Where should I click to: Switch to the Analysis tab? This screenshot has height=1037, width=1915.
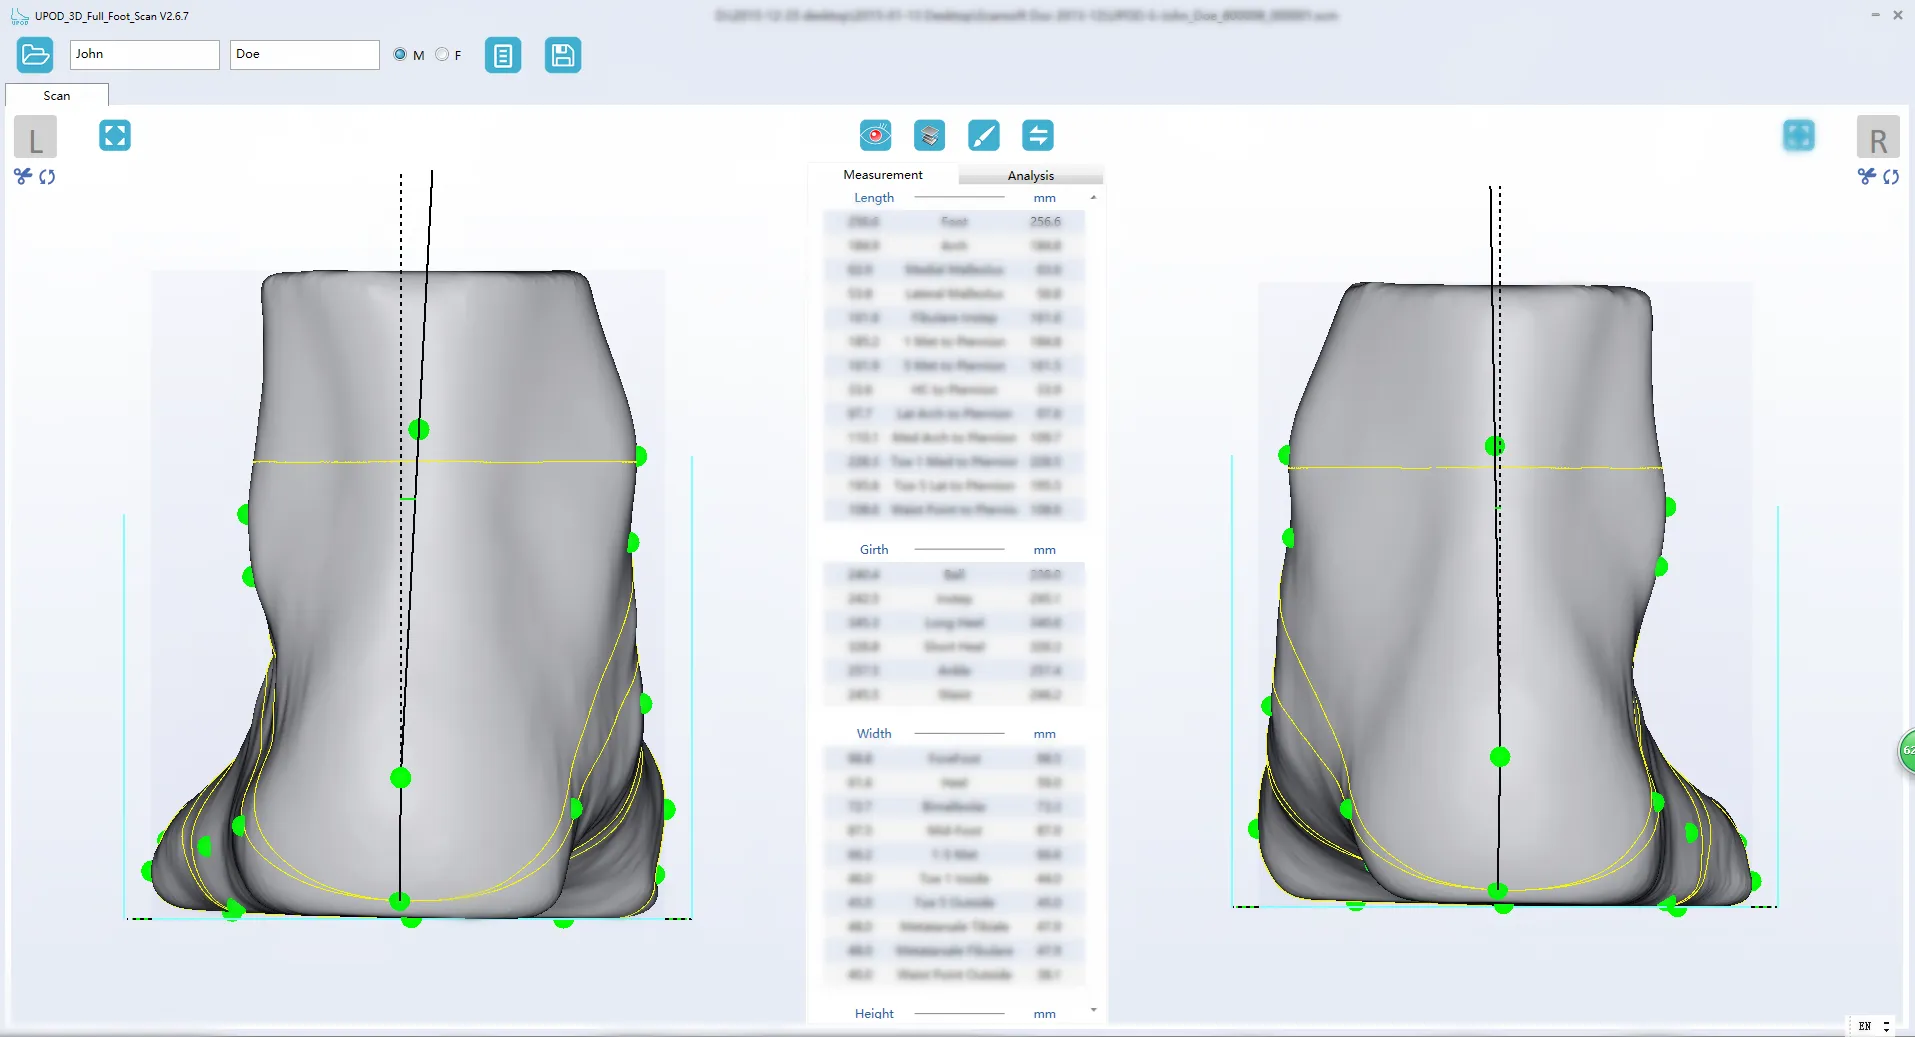click(1030, 174)
